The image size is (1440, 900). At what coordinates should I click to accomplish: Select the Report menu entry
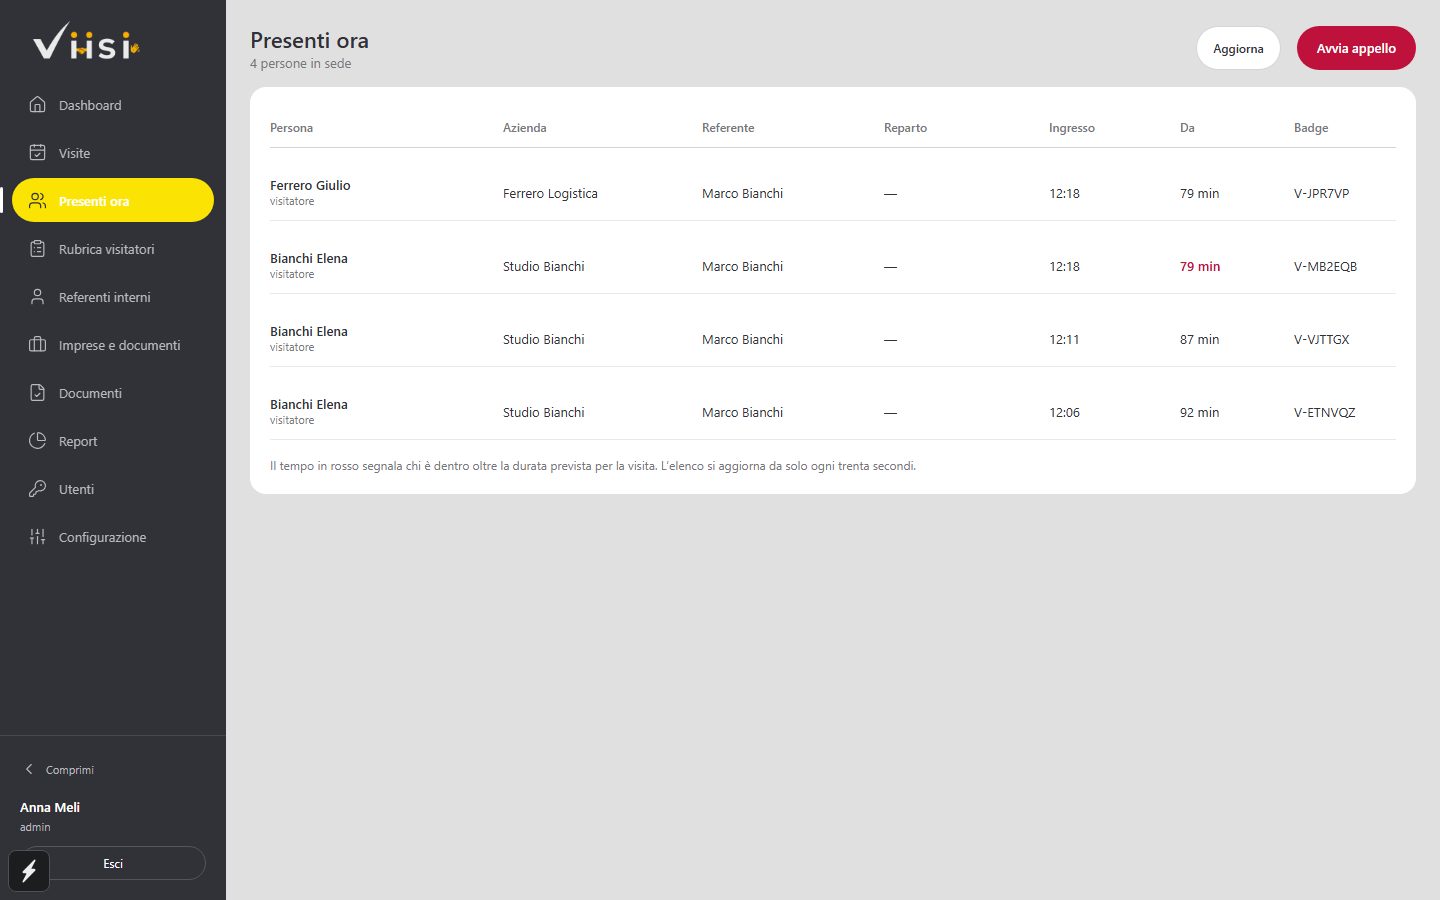pyautogui.click(x=113, y=441)
